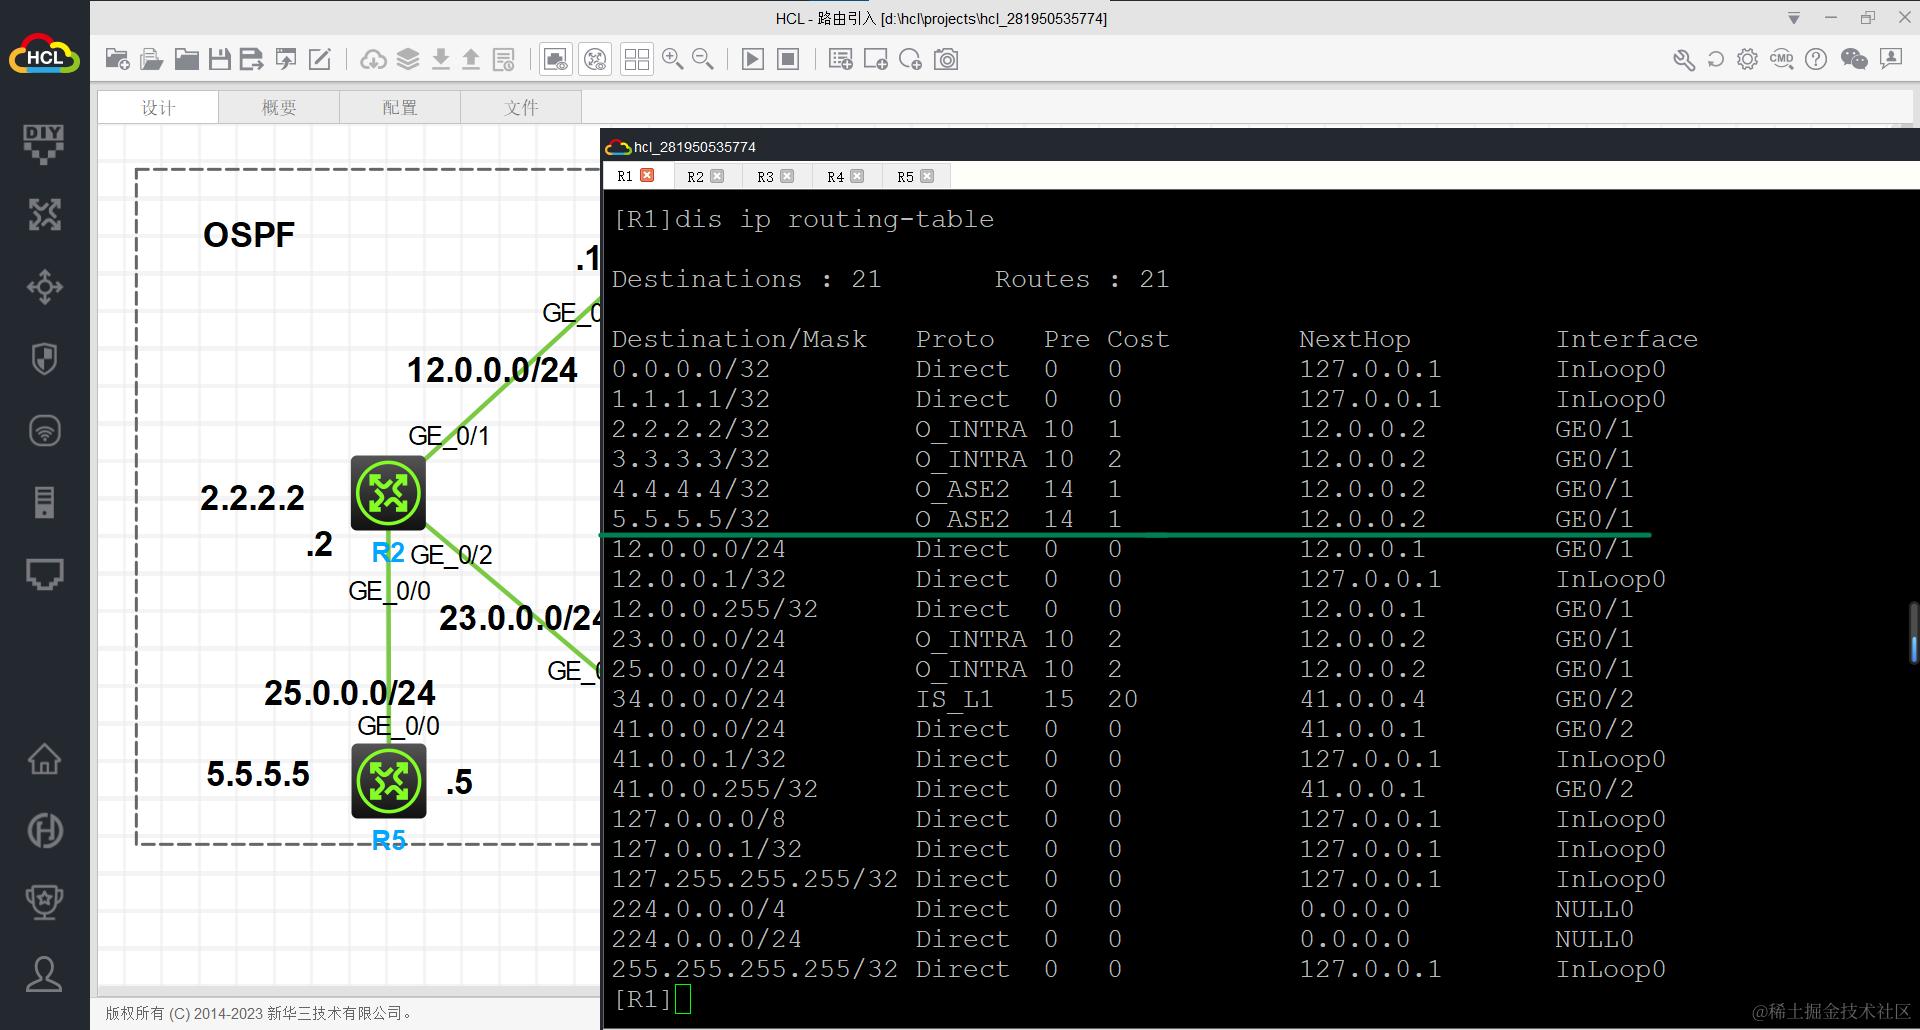Screen dimensions: 1920x1030
Task: Open settings via the gear icon
Action: click(x=1747, y=59)
